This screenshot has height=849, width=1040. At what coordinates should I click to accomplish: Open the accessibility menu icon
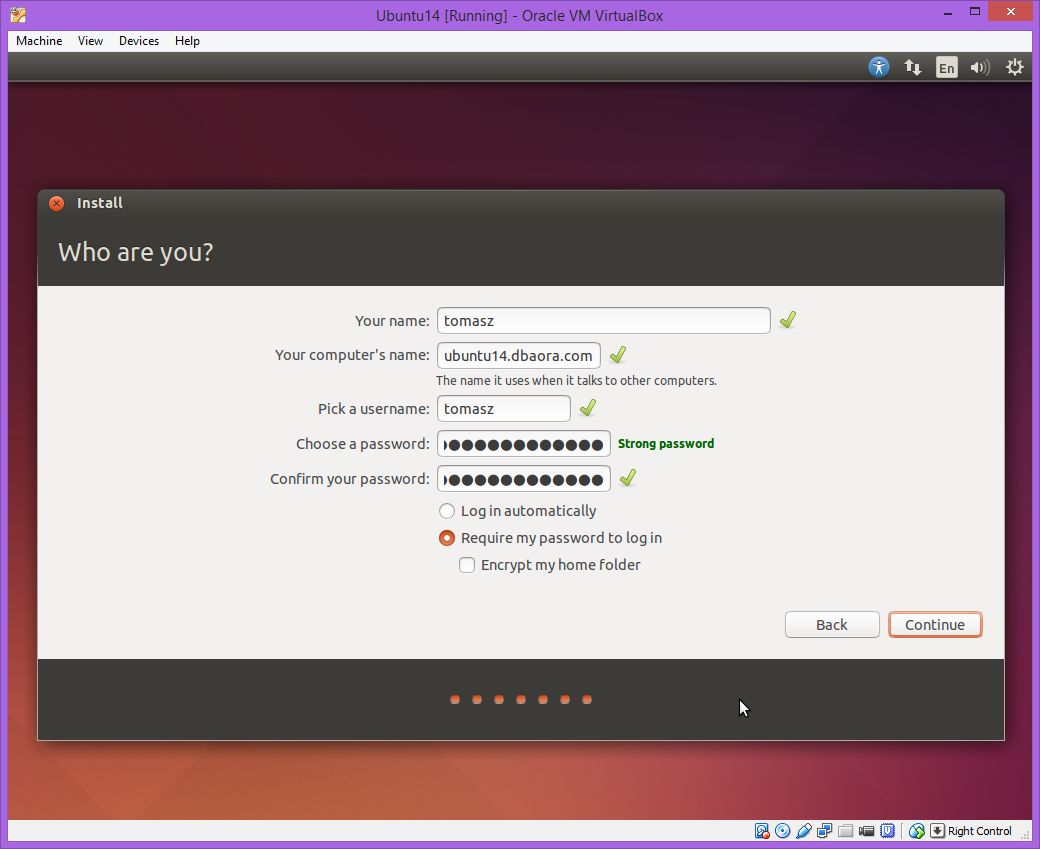point(879,67)
